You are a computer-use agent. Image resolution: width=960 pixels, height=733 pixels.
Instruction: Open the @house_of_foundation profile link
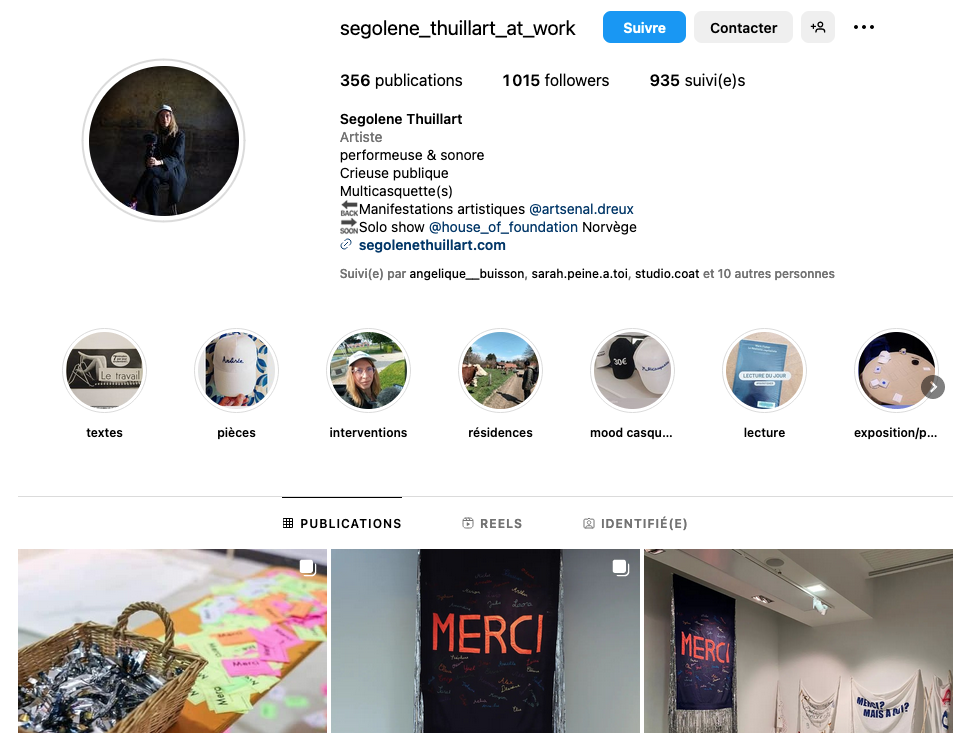pyautogui.click(x=503, y=227)
